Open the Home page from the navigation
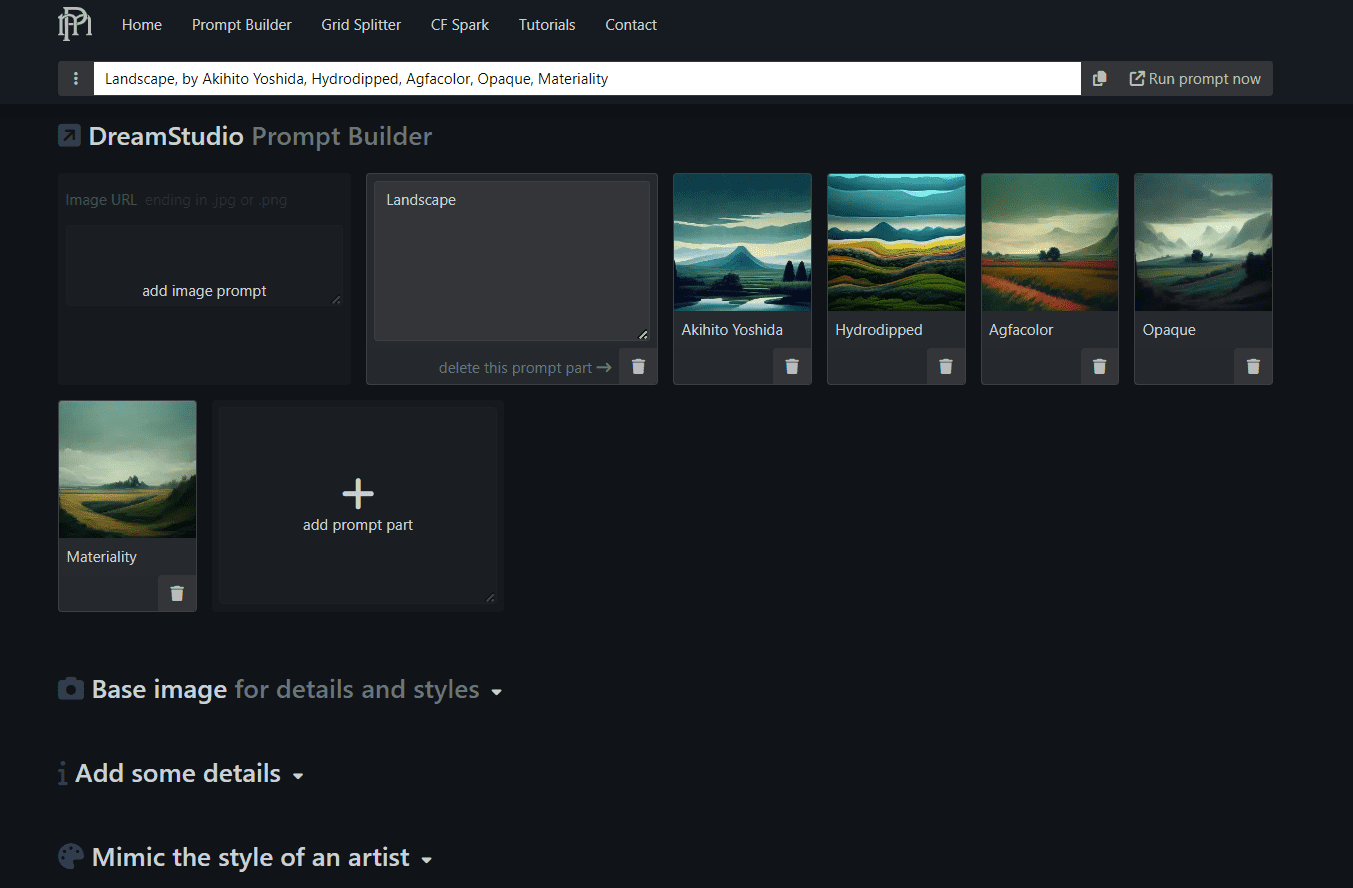The image size is (1353, 888). [141, 24]
